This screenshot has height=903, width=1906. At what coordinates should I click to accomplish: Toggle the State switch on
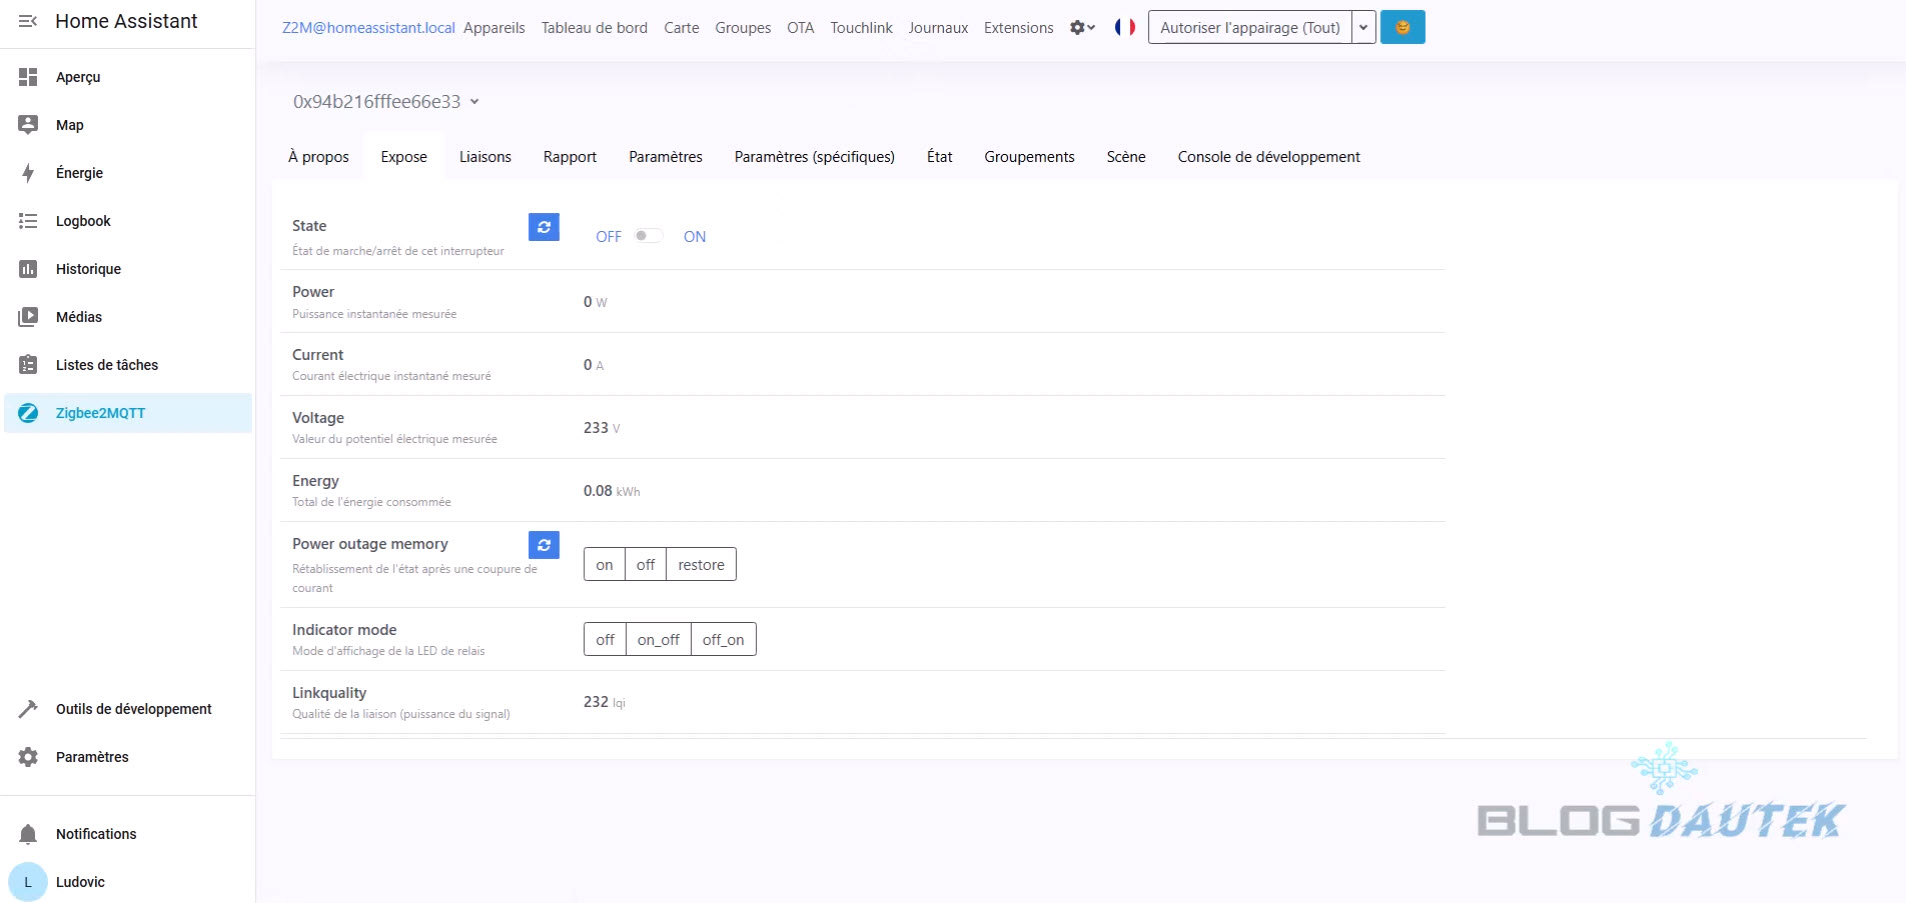648,236
